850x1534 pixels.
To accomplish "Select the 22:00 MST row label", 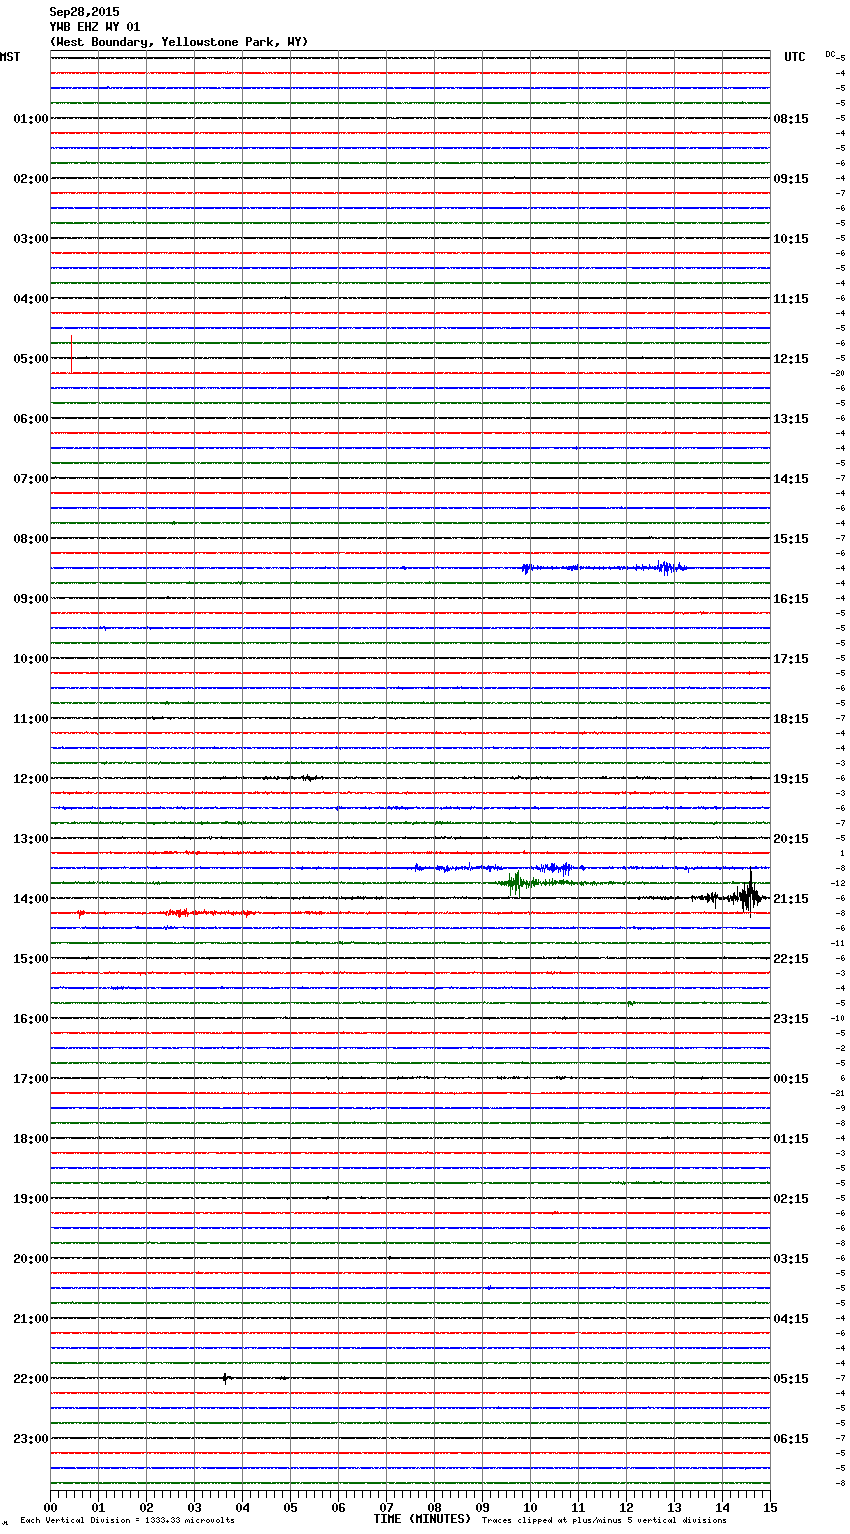I will pyautogui.click(x=30, y=1379).
